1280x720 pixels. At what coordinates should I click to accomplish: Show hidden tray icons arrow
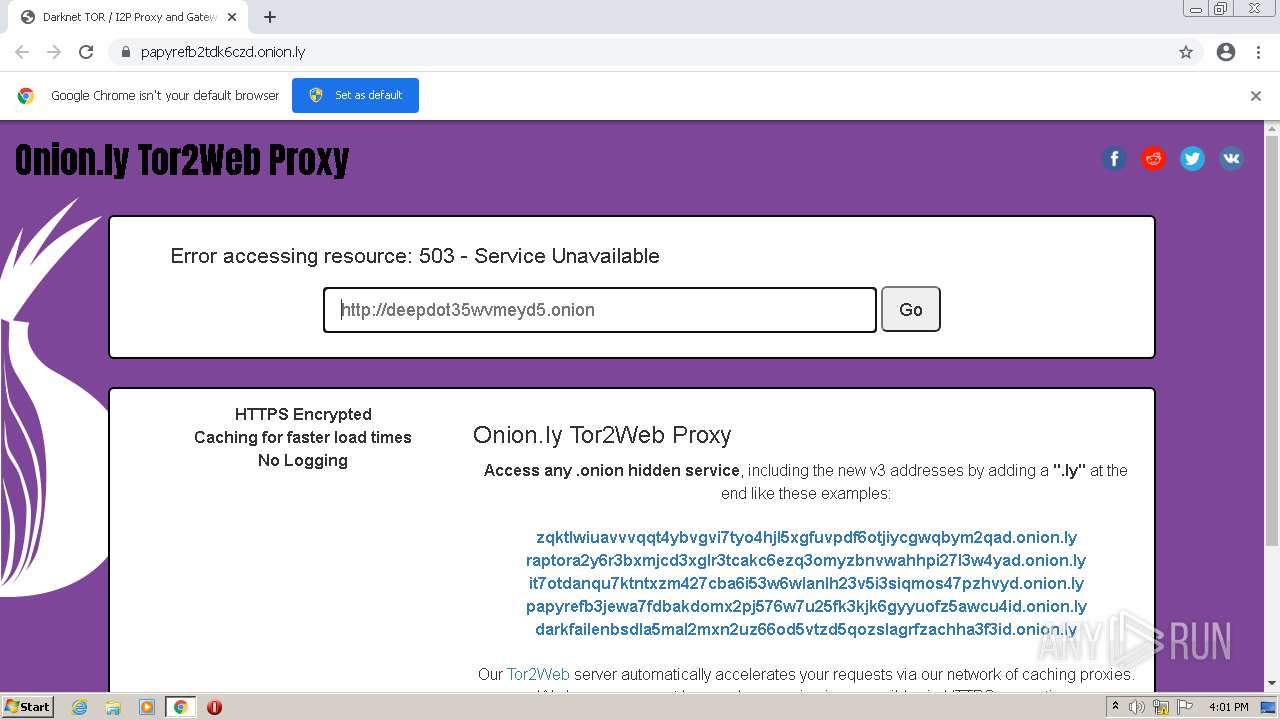point(1116,707)
